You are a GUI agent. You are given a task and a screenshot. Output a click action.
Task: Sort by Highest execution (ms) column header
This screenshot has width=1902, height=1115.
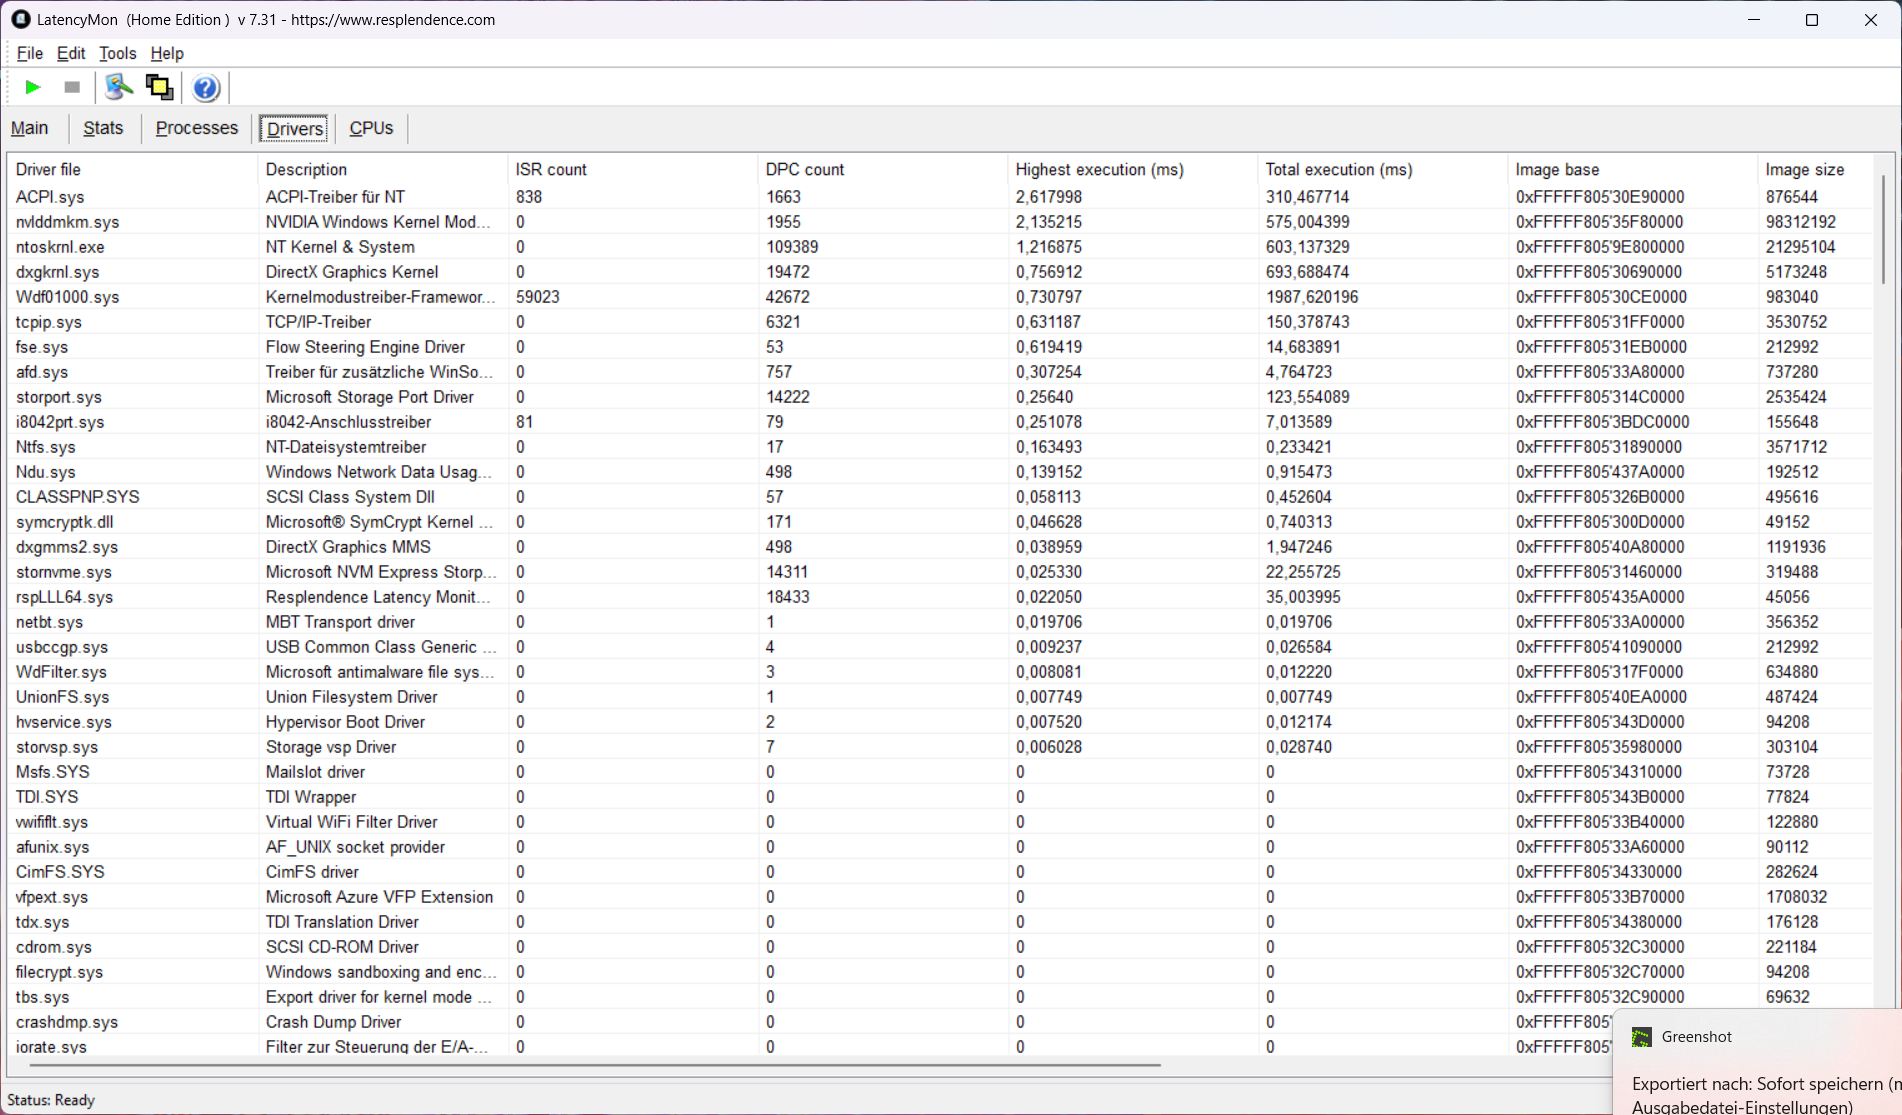1099,169
